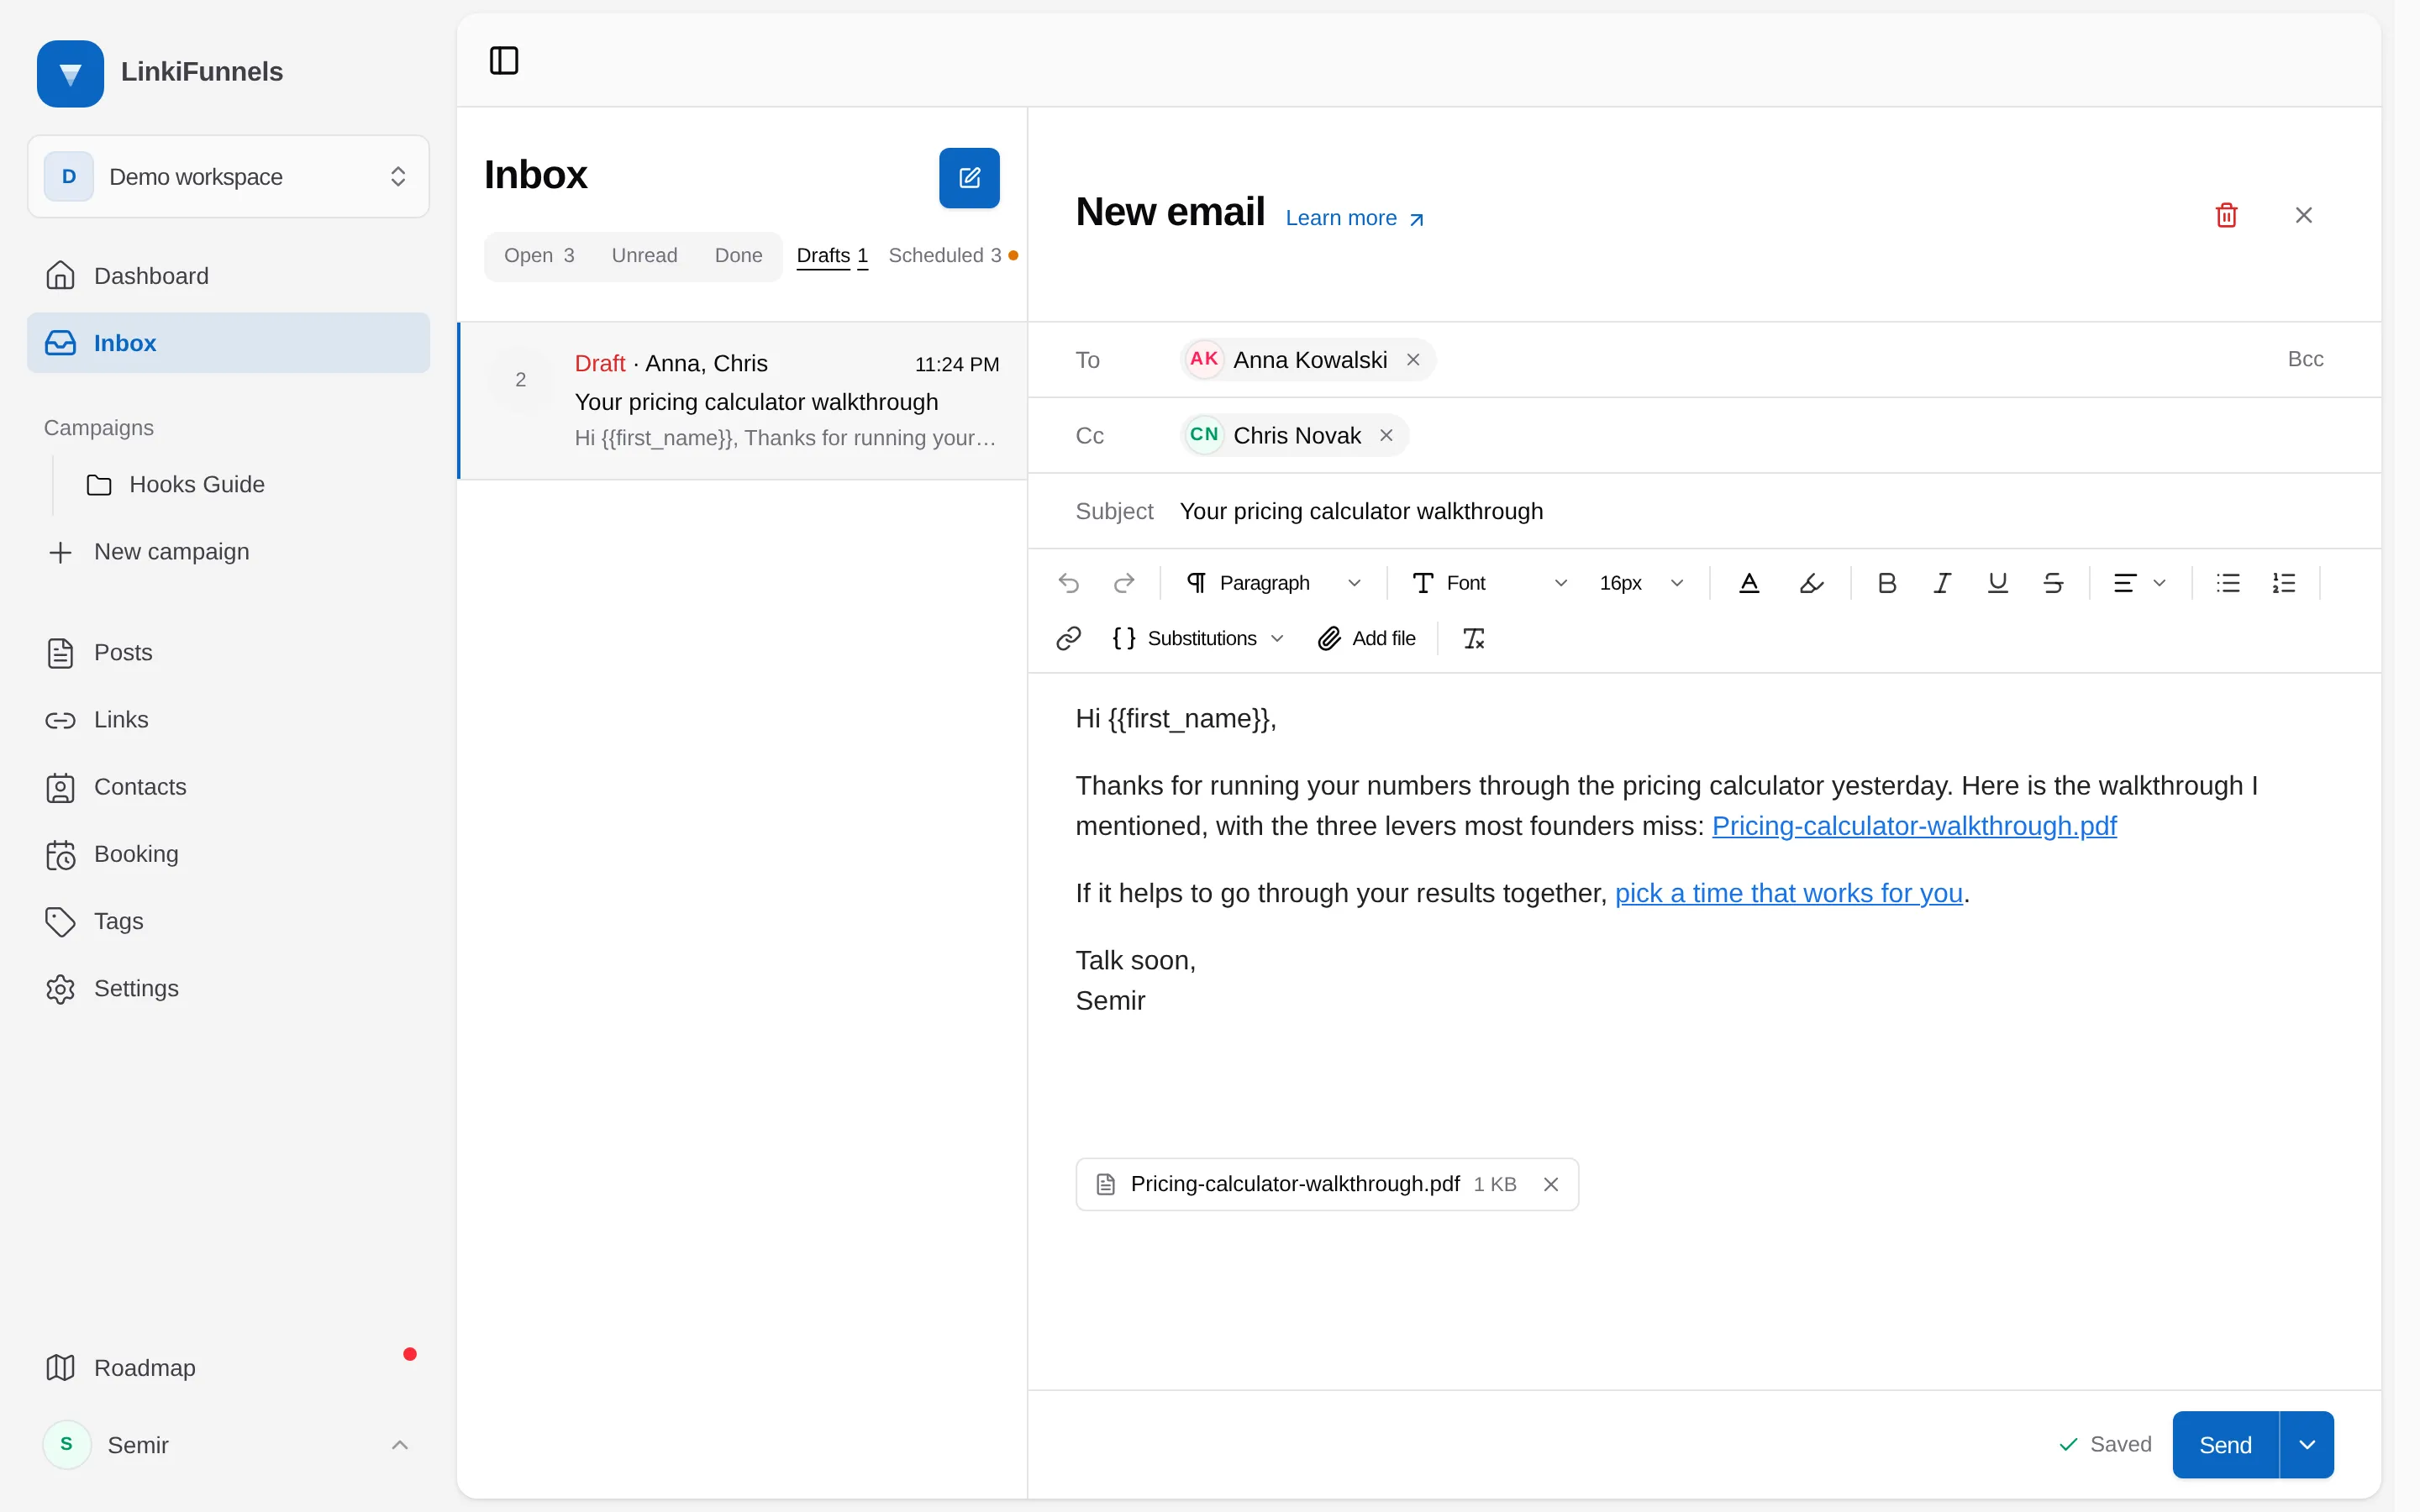The width and height of the screenshot is (2420, 1512).
Task: Close the New email pane
Action: 2304,215
